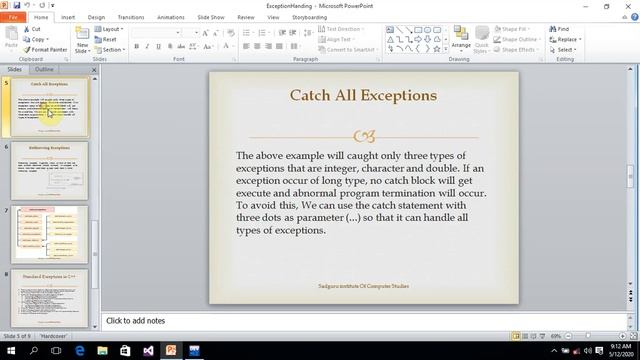Click the Decrease Font Size icon
The width and height of the screenshot is (640, 360).
[x=216, y=33]
